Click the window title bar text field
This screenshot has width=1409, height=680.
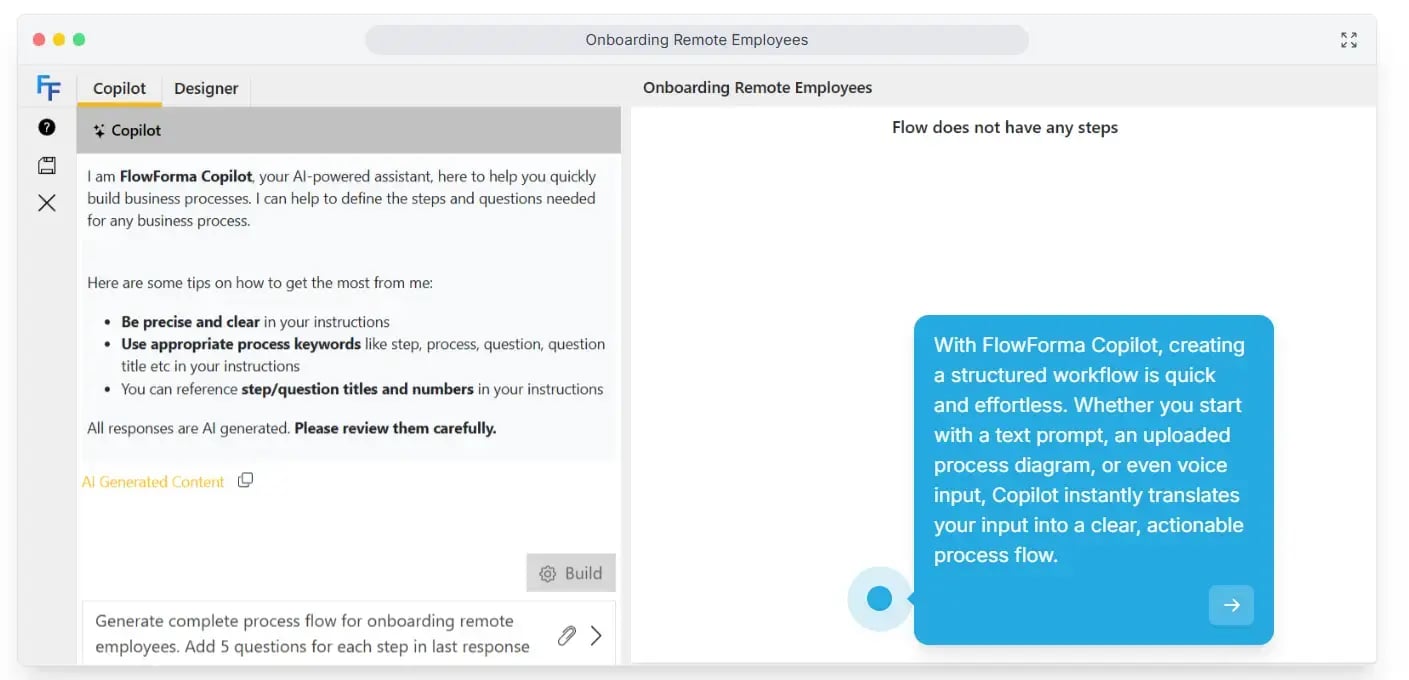click(x=696, y=40)
